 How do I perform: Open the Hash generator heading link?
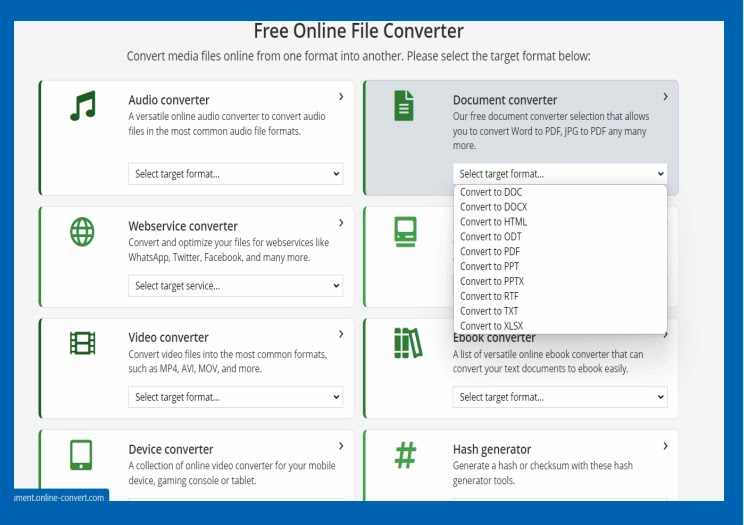click(492, 449)
